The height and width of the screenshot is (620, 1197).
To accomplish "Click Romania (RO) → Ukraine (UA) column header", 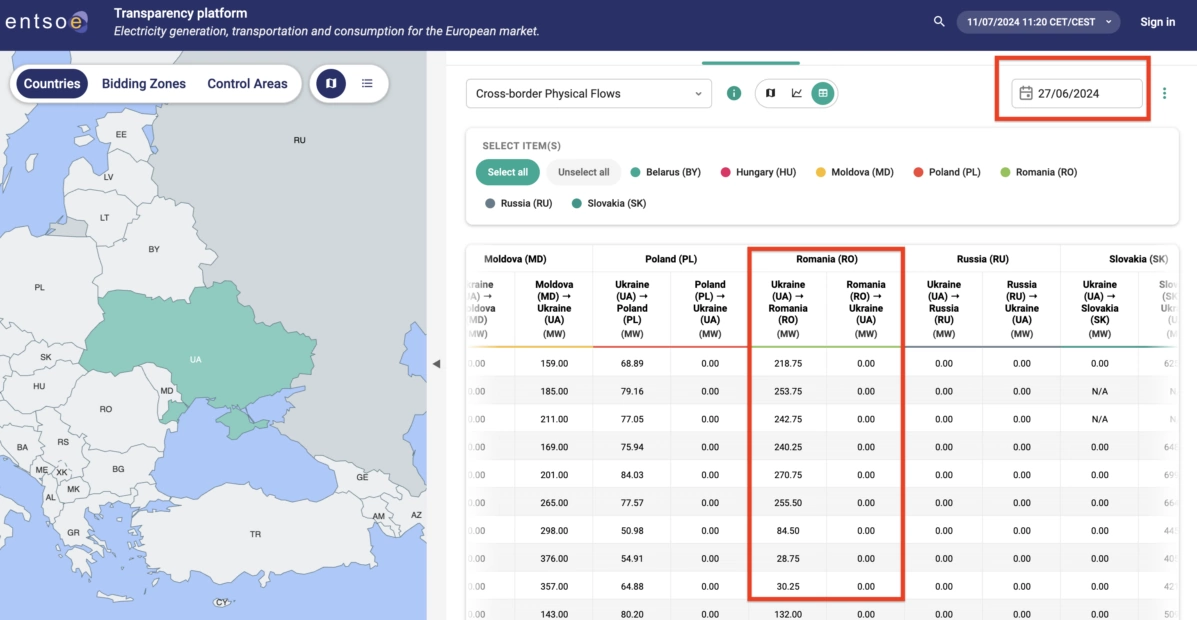I will pyautogui.click(x=866, y=308).
